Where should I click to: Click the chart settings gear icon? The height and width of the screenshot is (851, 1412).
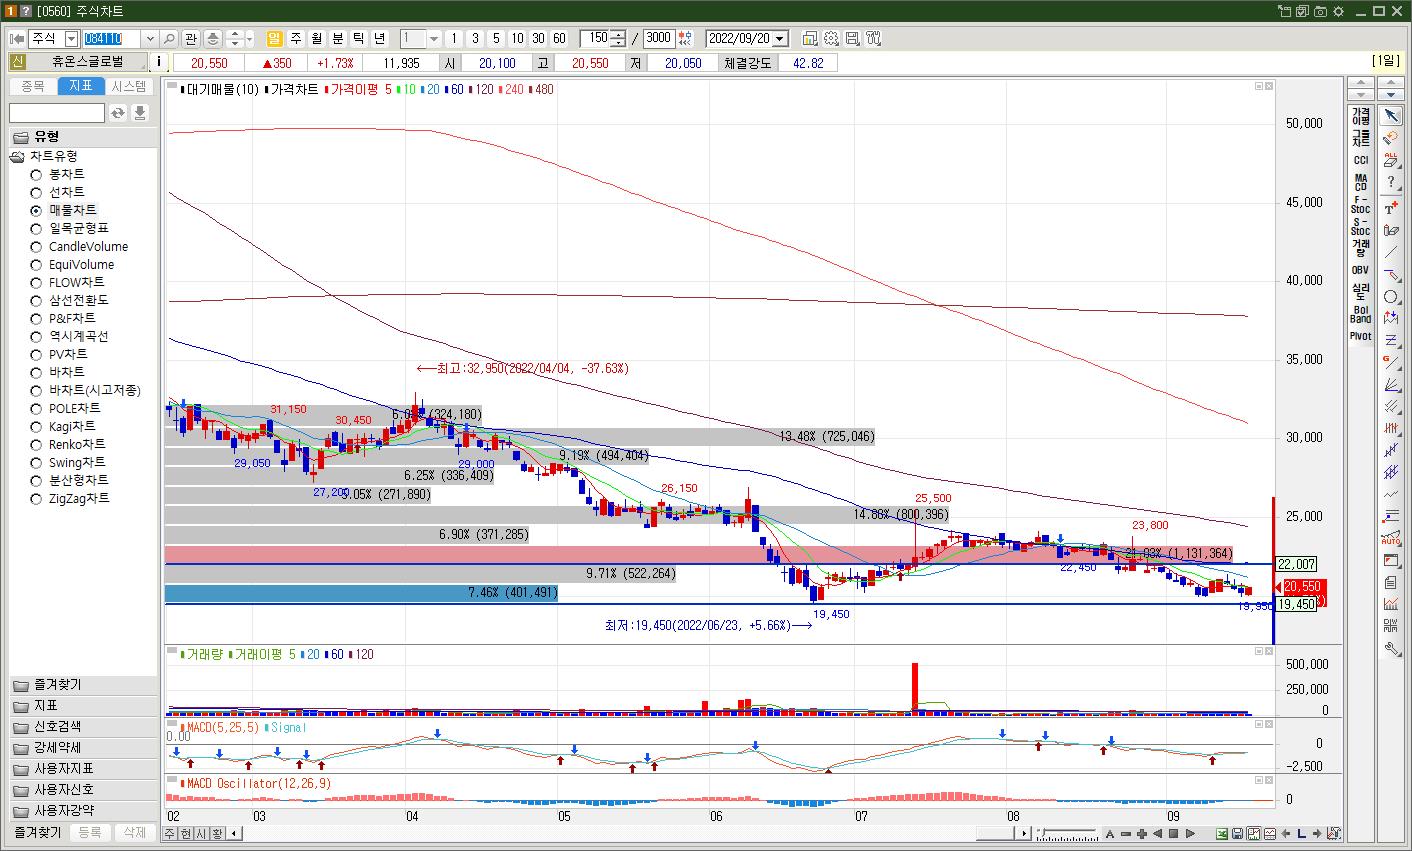point(831,39)
